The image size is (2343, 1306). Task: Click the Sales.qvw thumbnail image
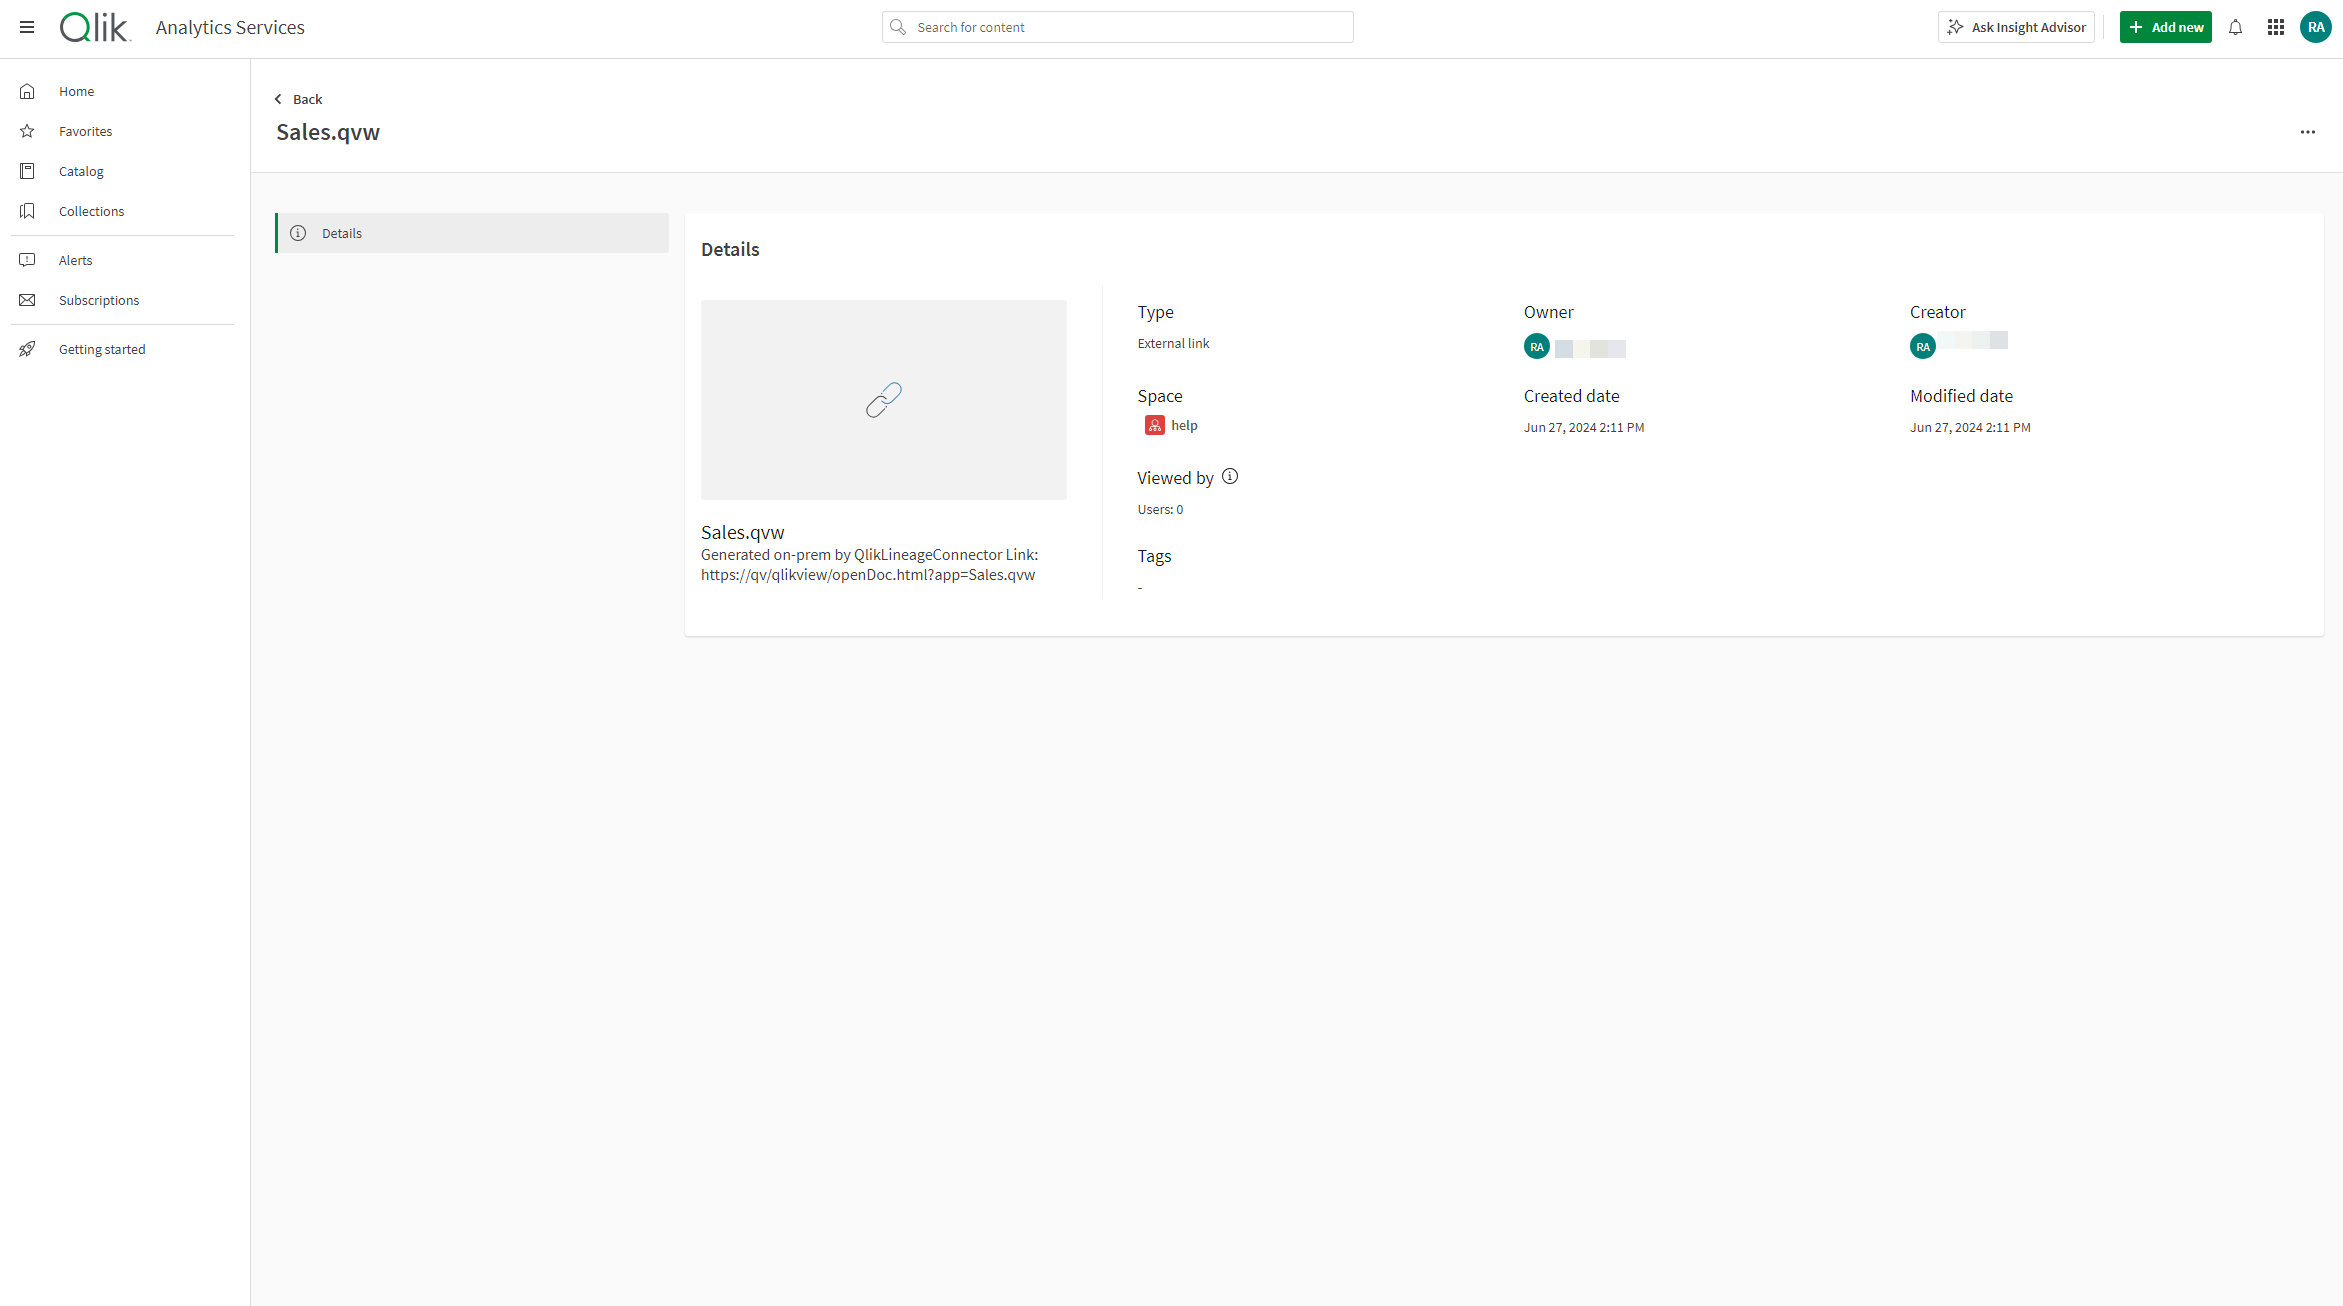pos(884,399)
